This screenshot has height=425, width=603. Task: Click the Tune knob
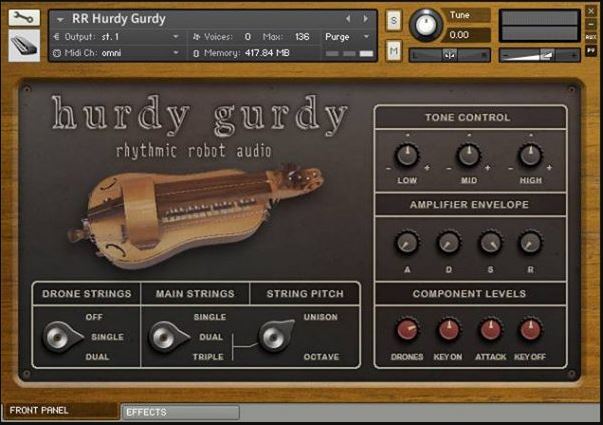pyautogui.click(x=426, y=25)
